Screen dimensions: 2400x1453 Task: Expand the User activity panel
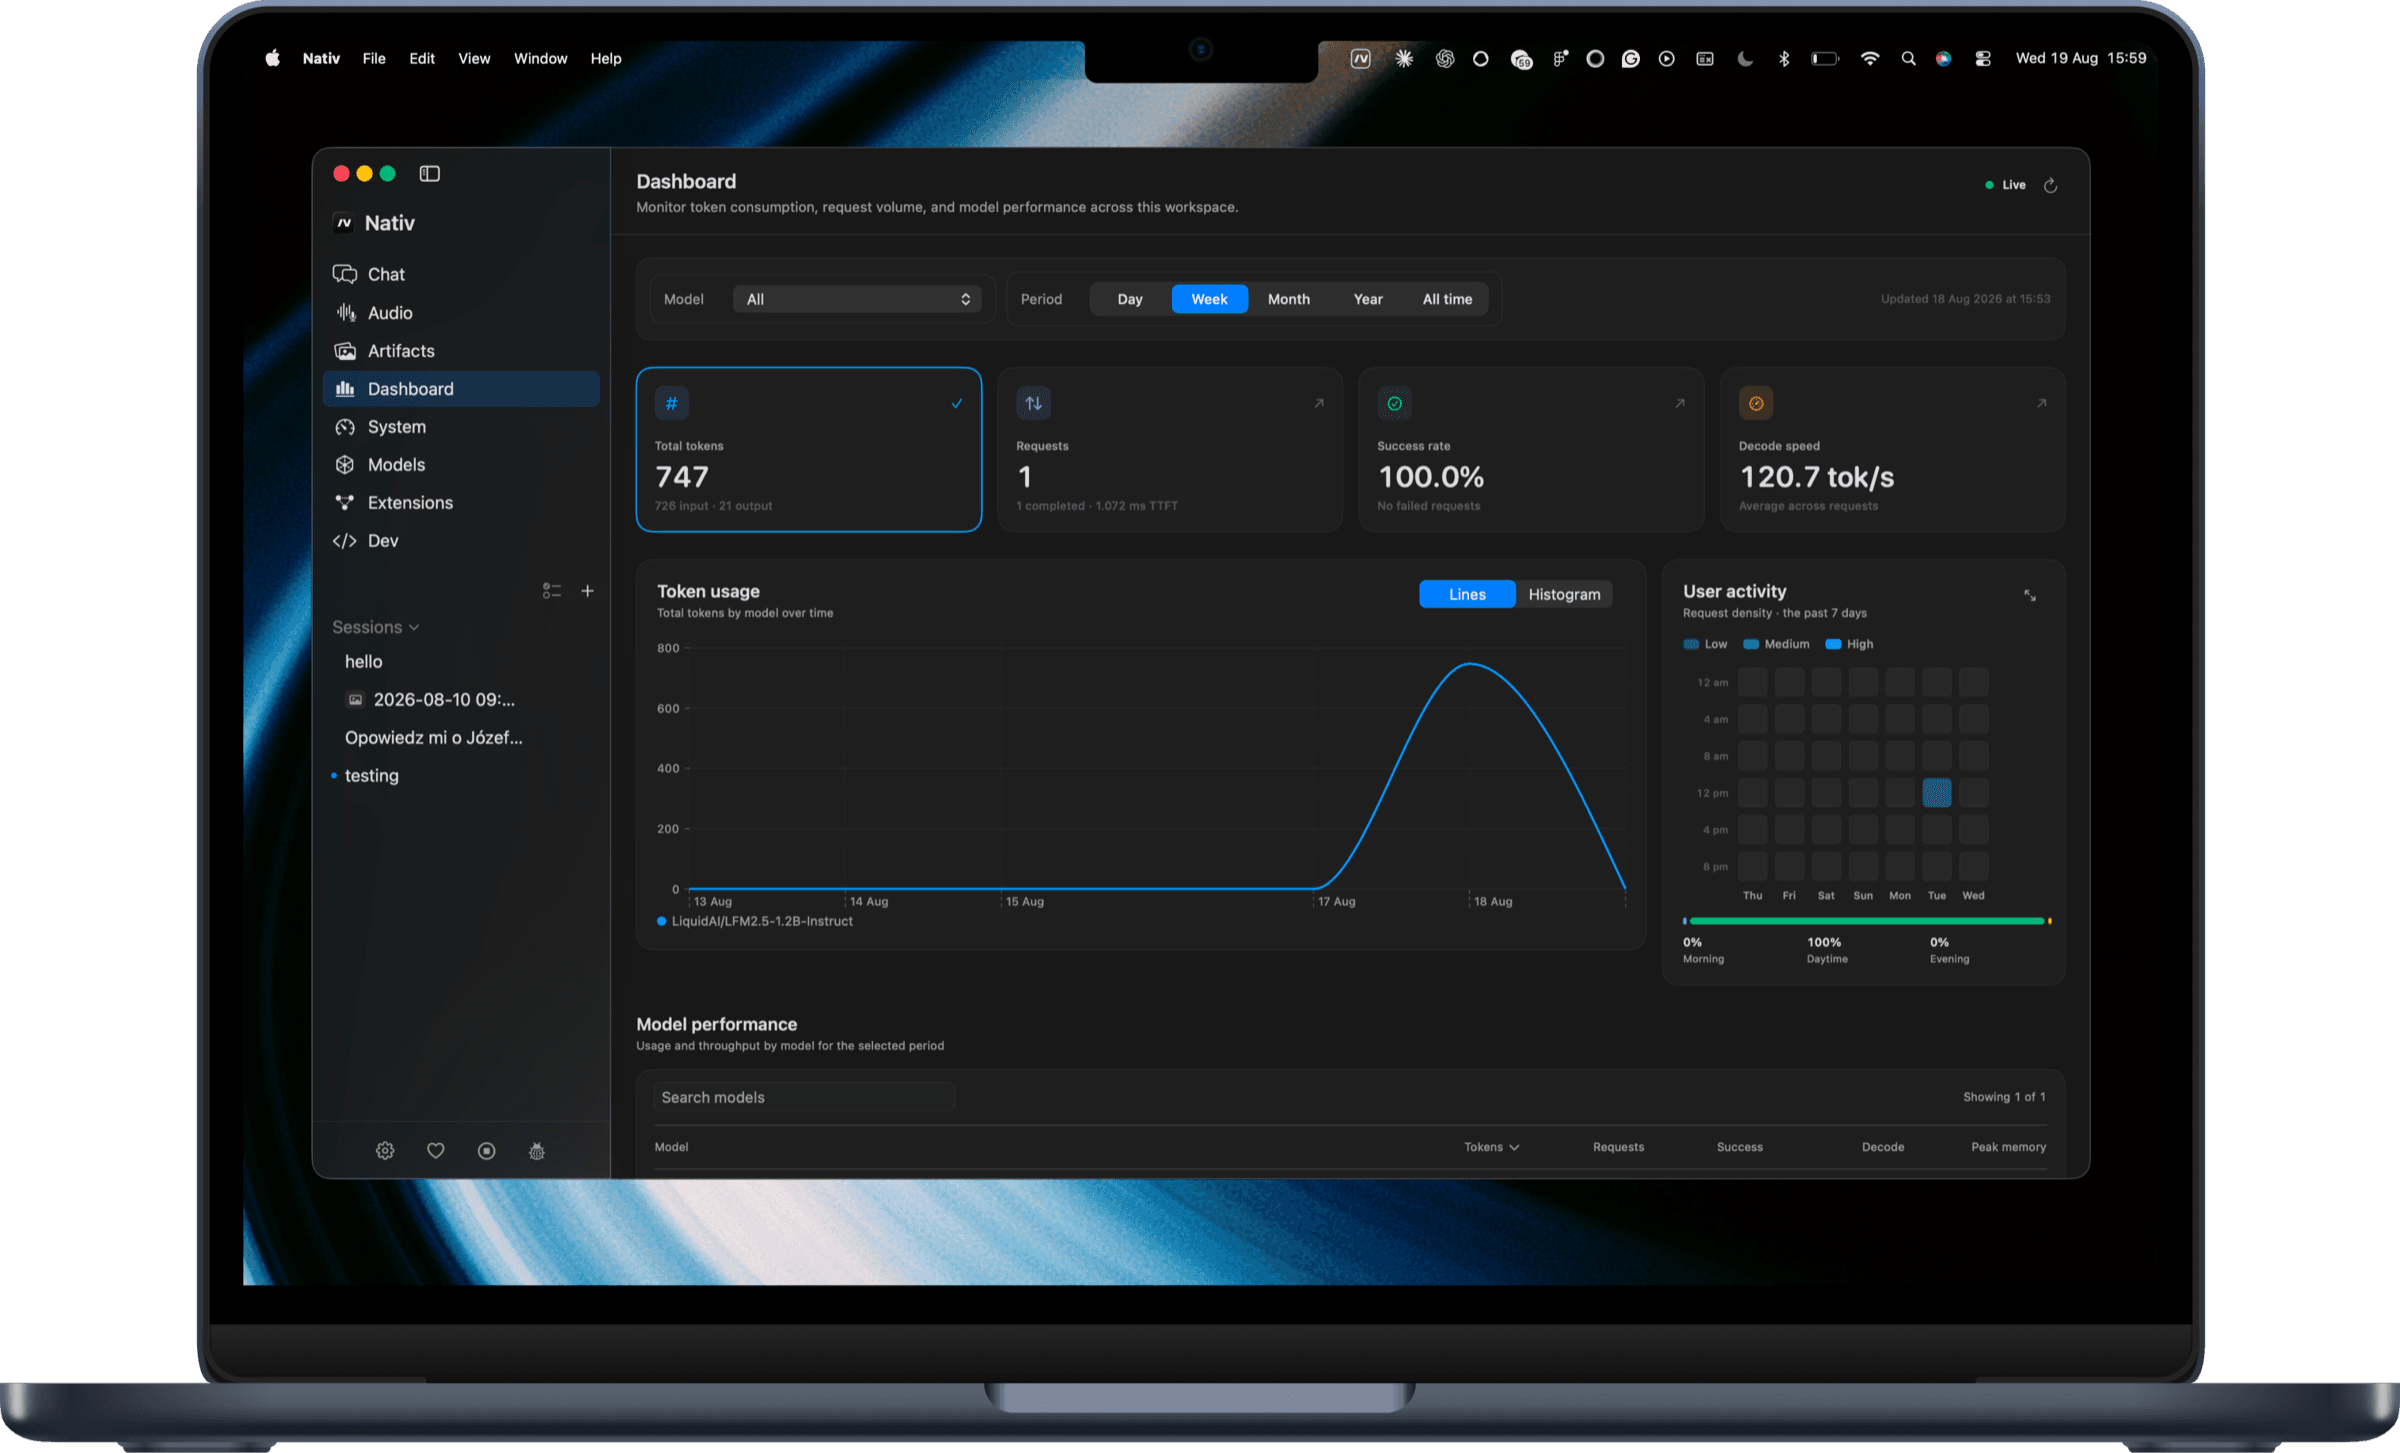pos(2030,596)
